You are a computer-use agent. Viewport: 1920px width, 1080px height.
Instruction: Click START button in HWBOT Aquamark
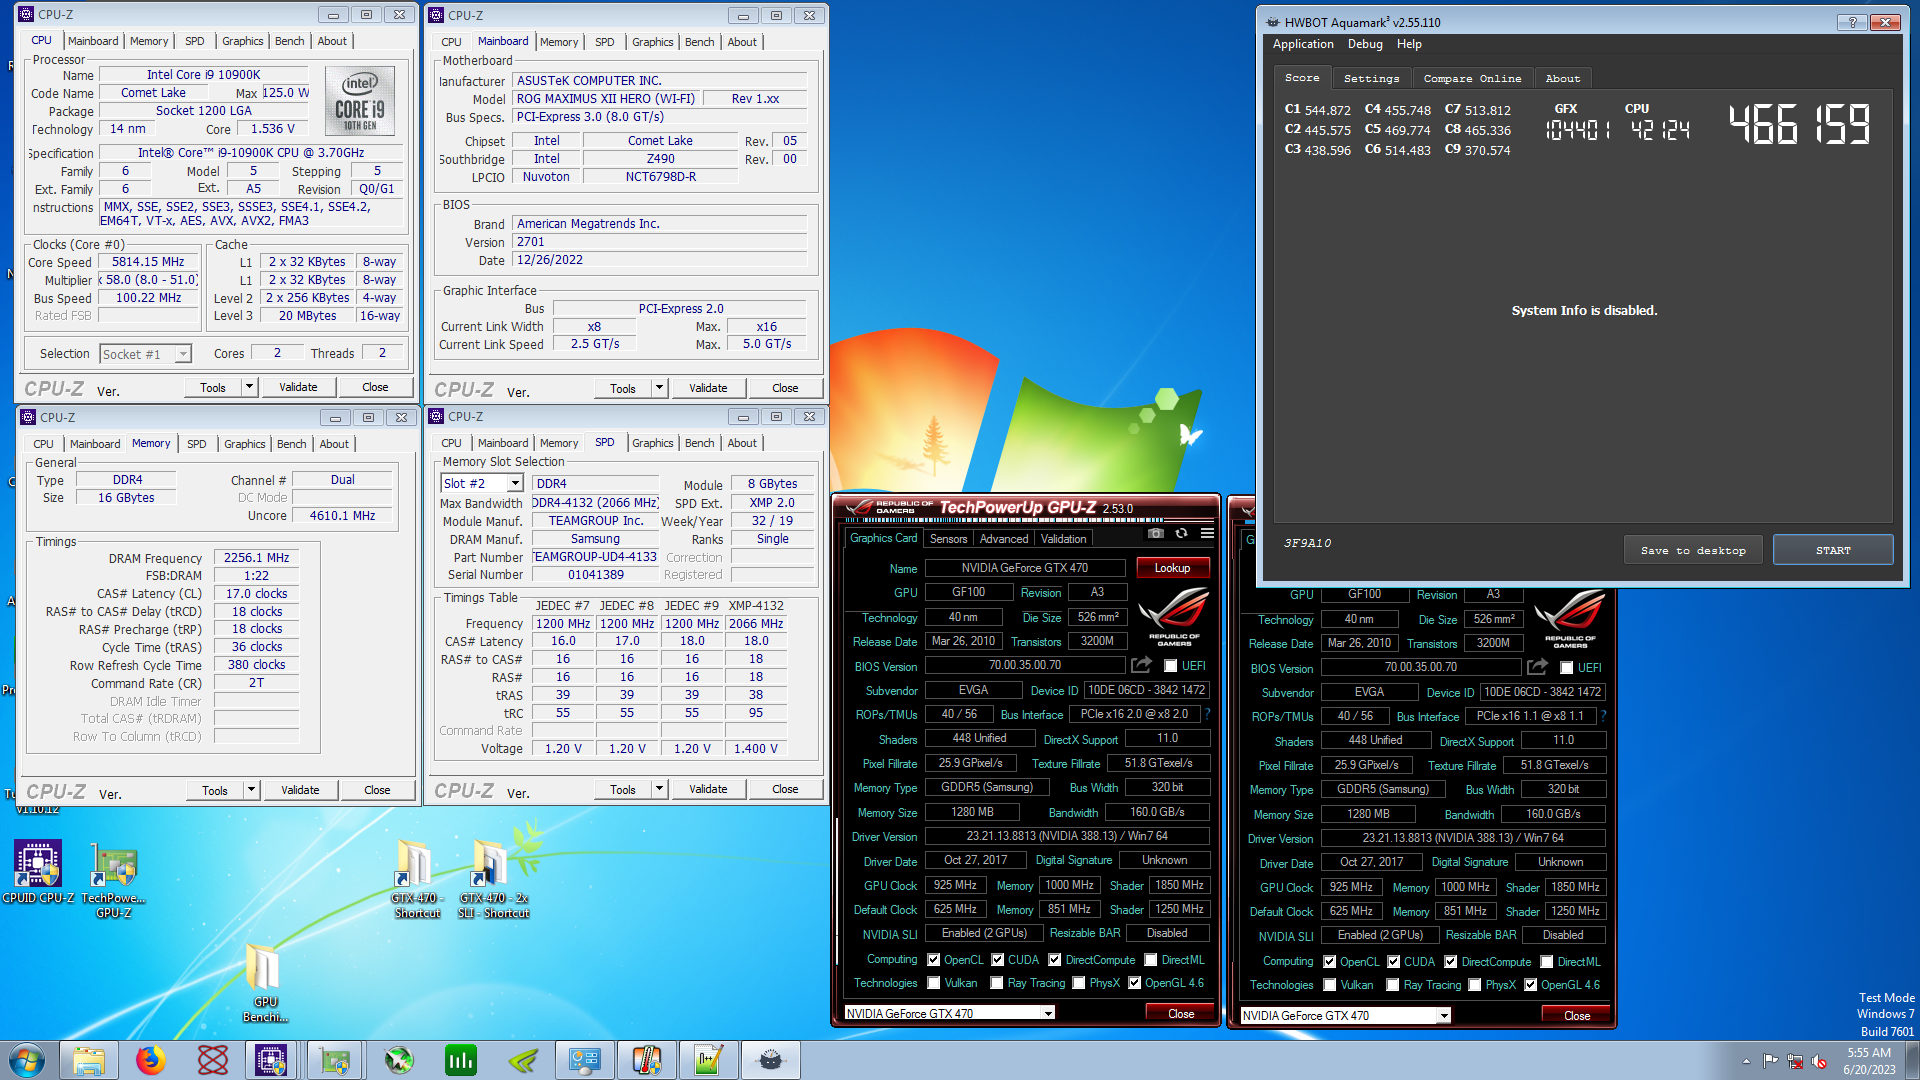tap(1833, 550)
